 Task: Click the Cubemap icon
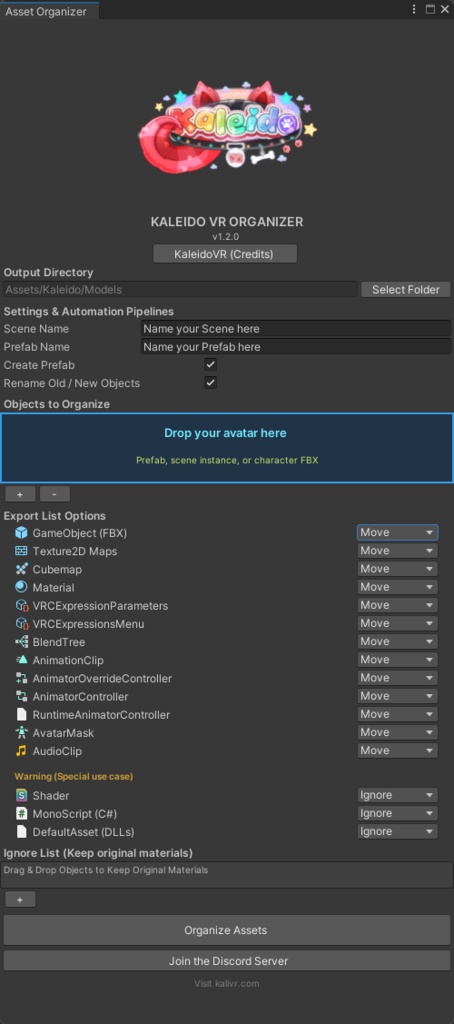pos(22,569)
